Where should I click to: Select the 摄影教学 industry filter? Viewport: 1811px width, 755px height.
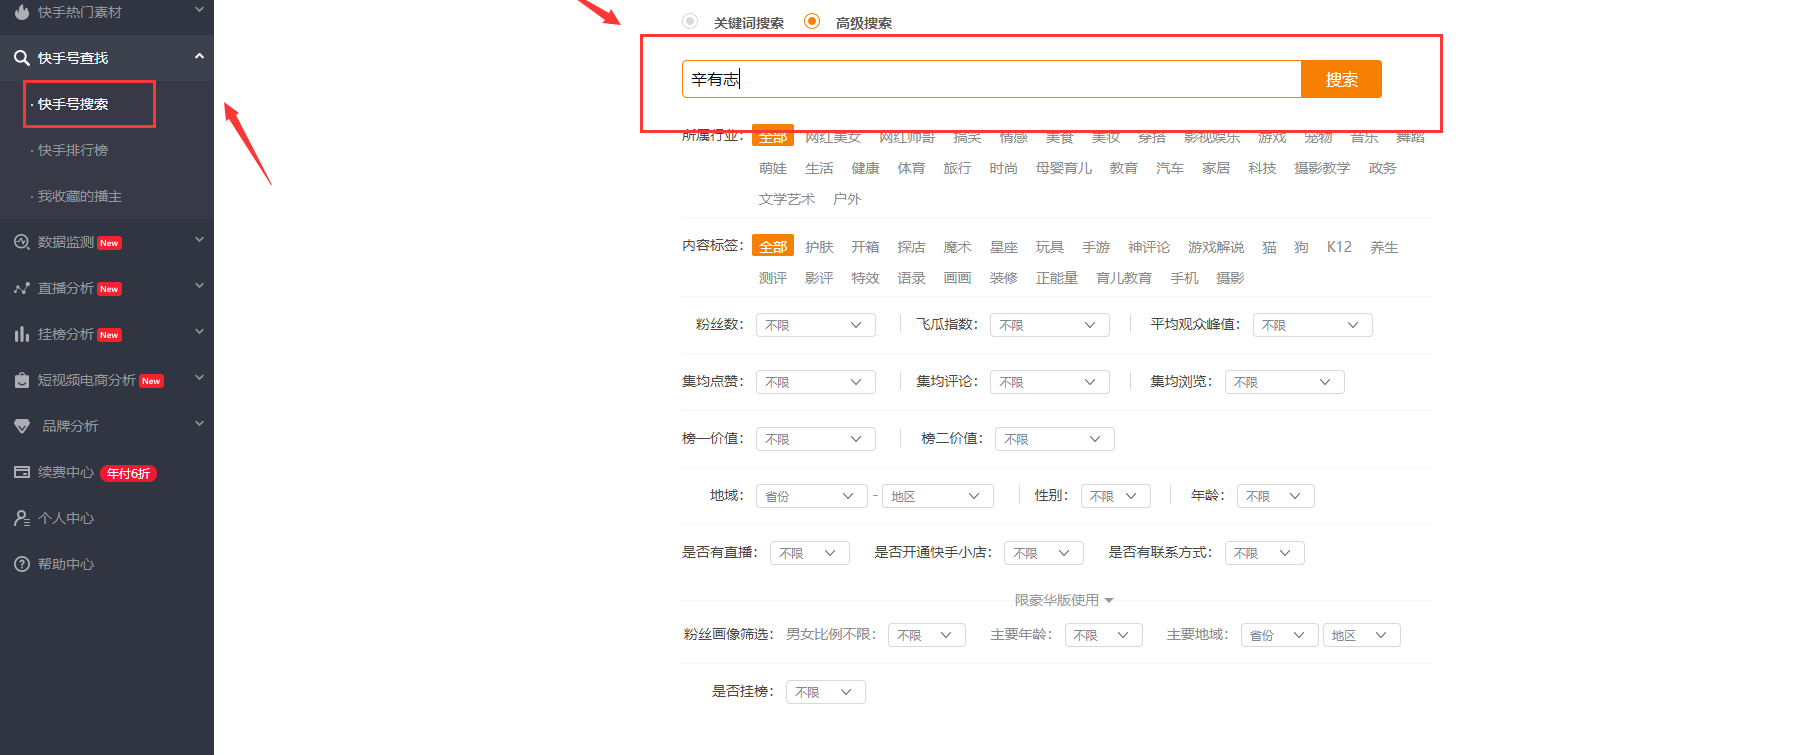pos(1322,168)
